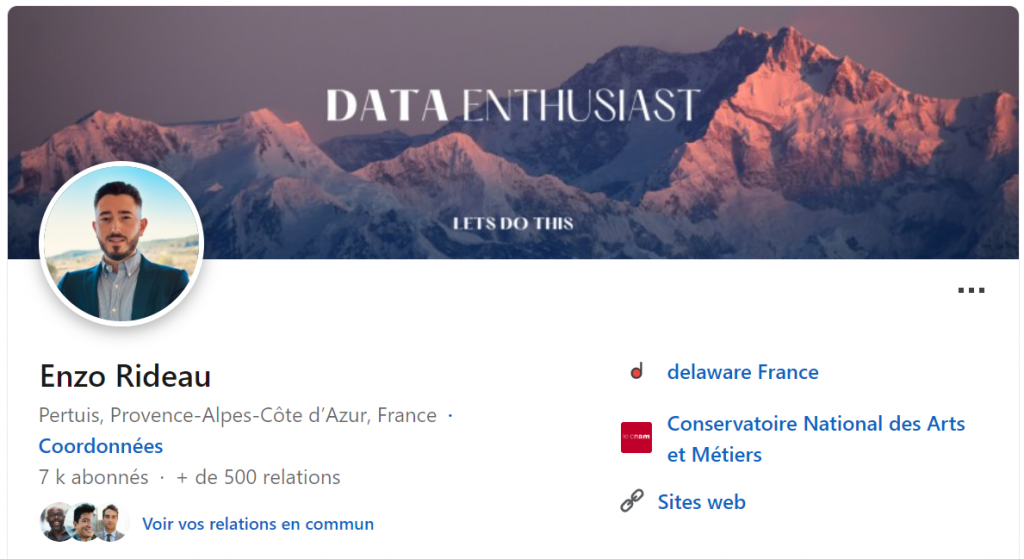The height and width of the screenshot is (559, 1024).
Task: Click the LETS DO THIS banner text
Action: click(x=513, y=223)
